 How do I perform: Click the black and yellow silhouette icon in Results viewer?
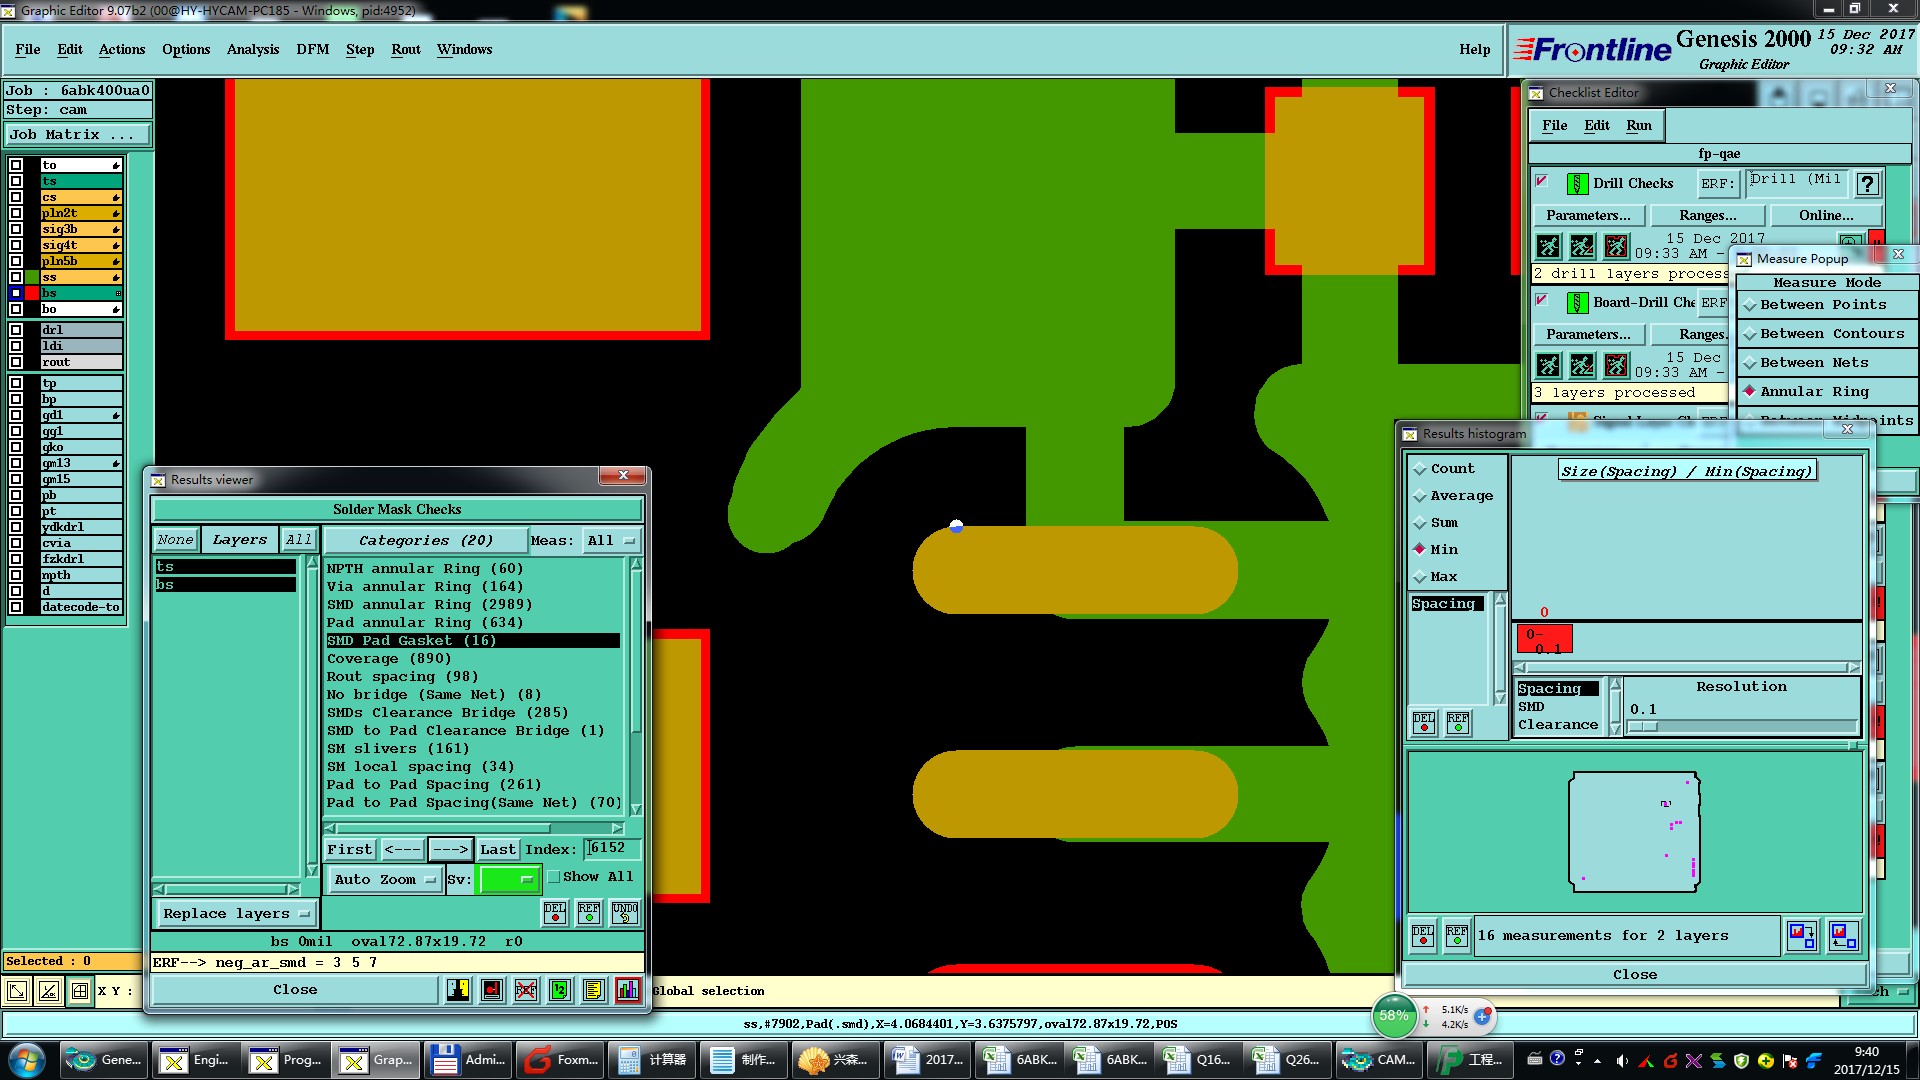click(x=458, y=990)
